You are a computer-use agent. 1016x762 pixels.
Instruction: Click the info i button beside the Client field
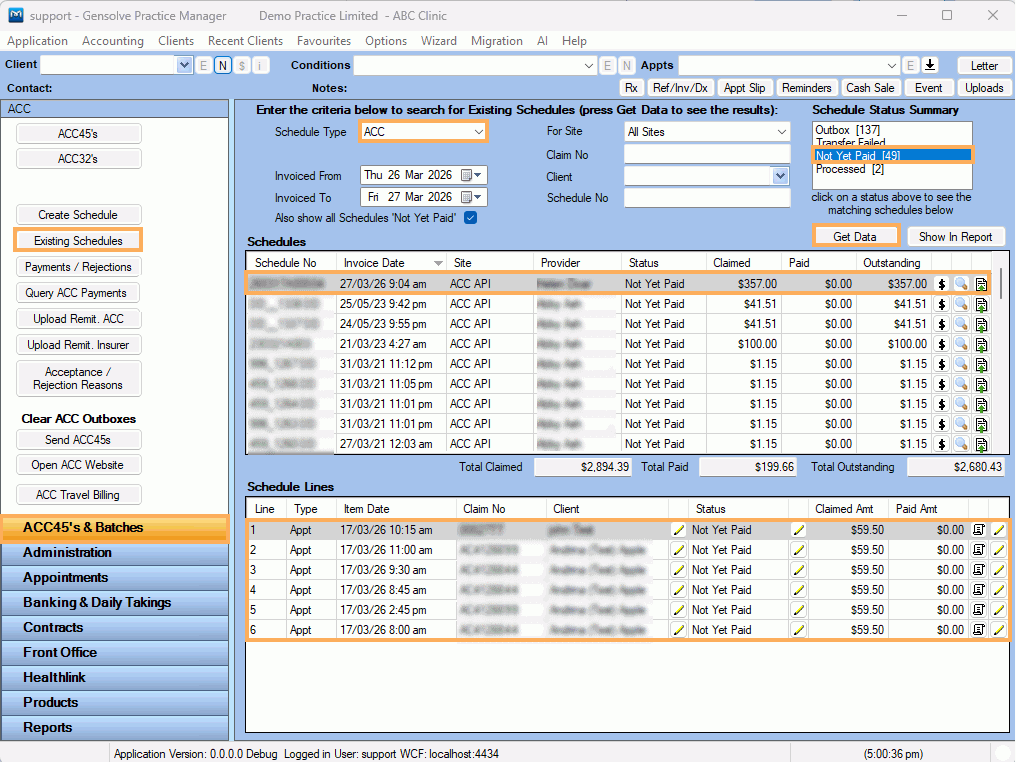pos(260,65)
